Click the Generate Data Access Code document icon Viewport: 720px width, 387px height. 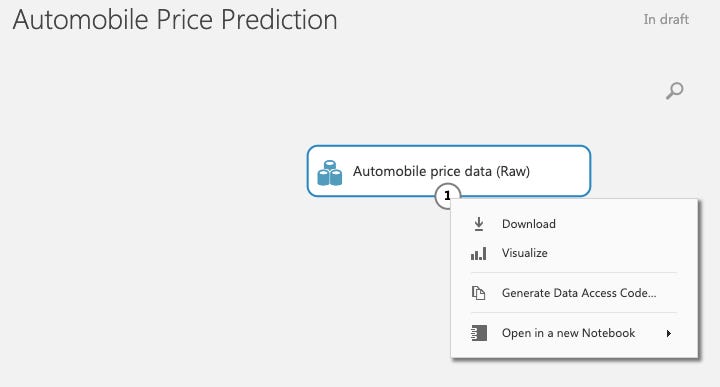(478, 293)
